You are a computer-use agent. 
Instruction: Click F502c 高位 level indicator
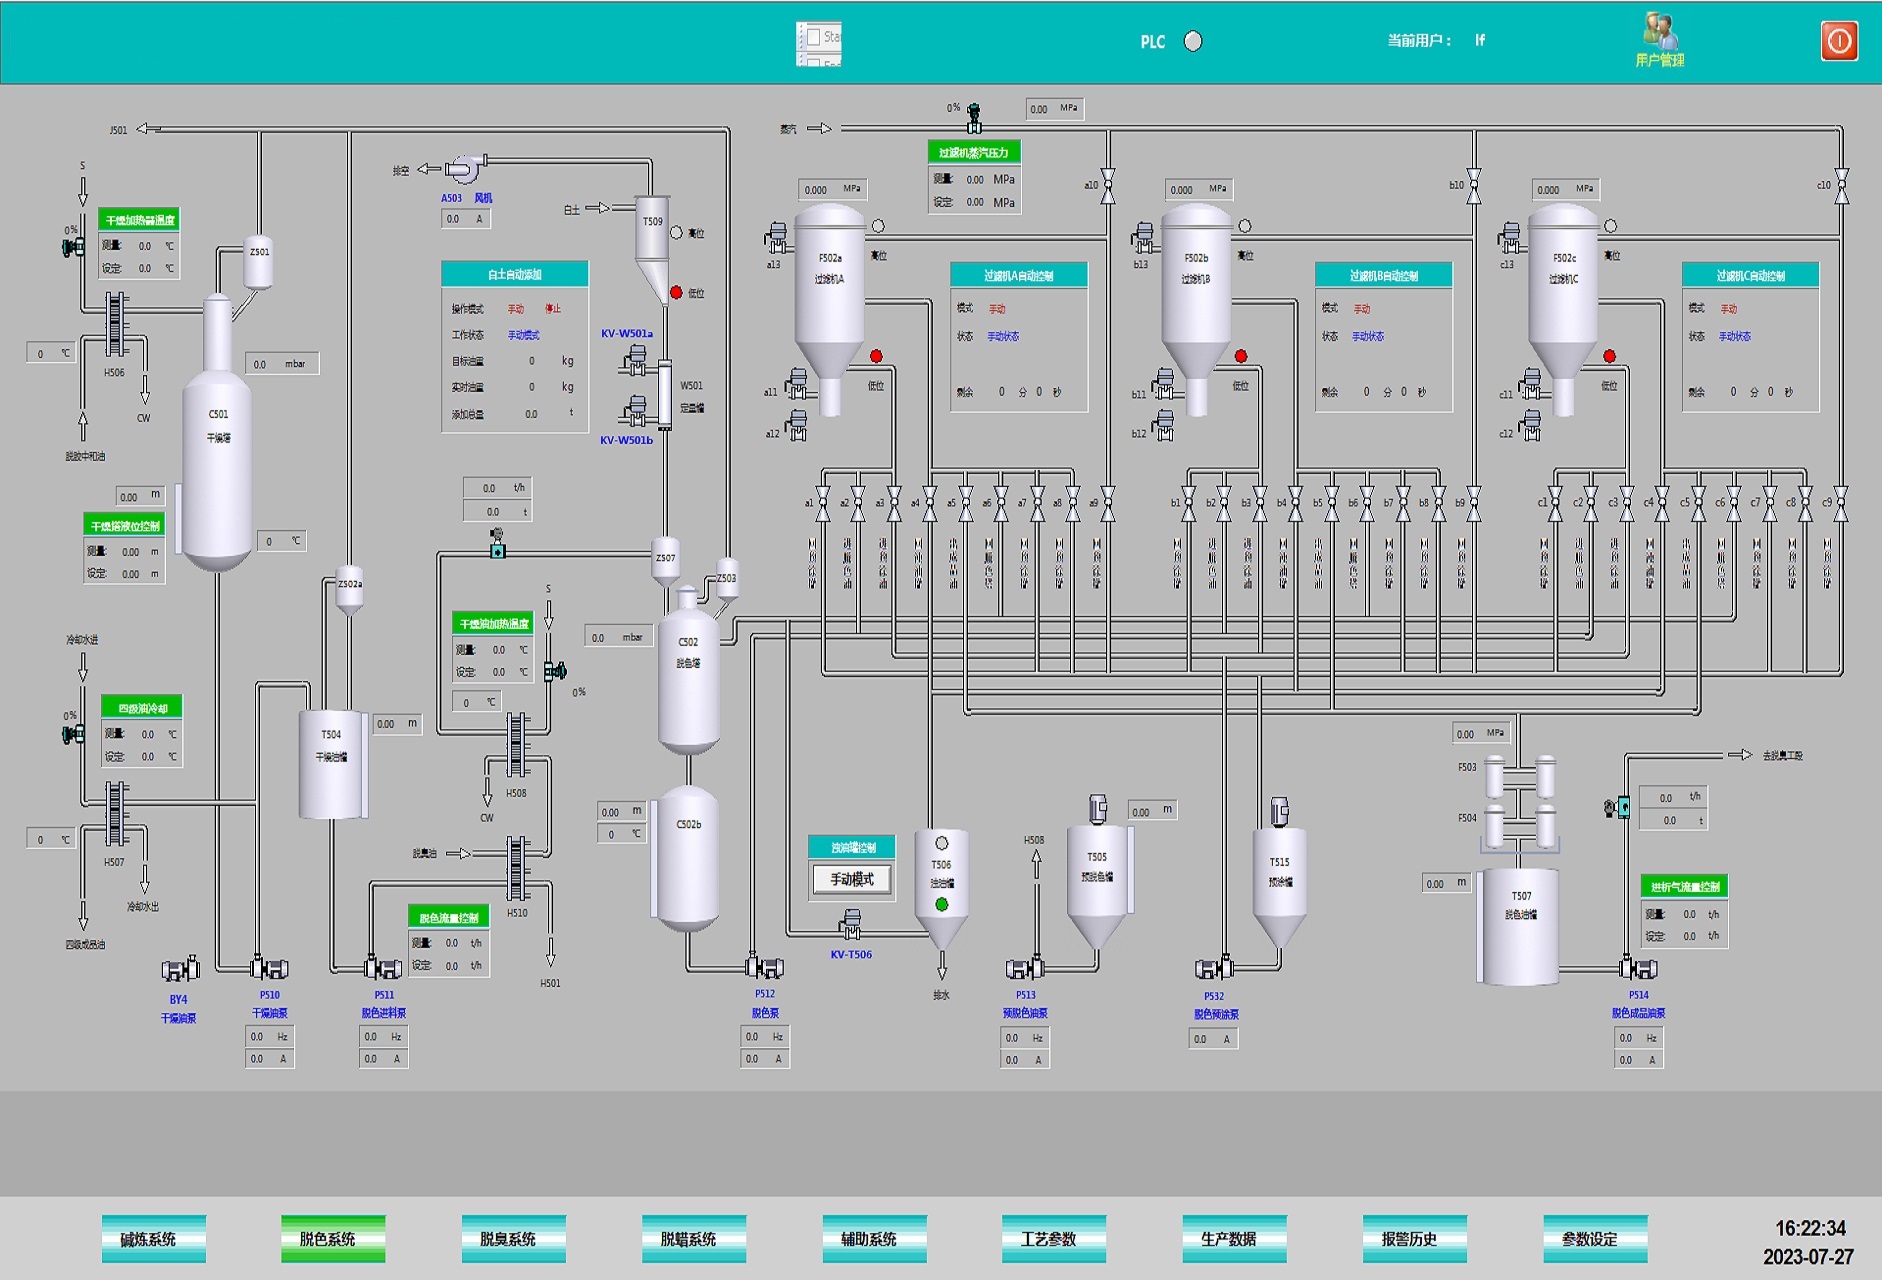point(1611,226)
